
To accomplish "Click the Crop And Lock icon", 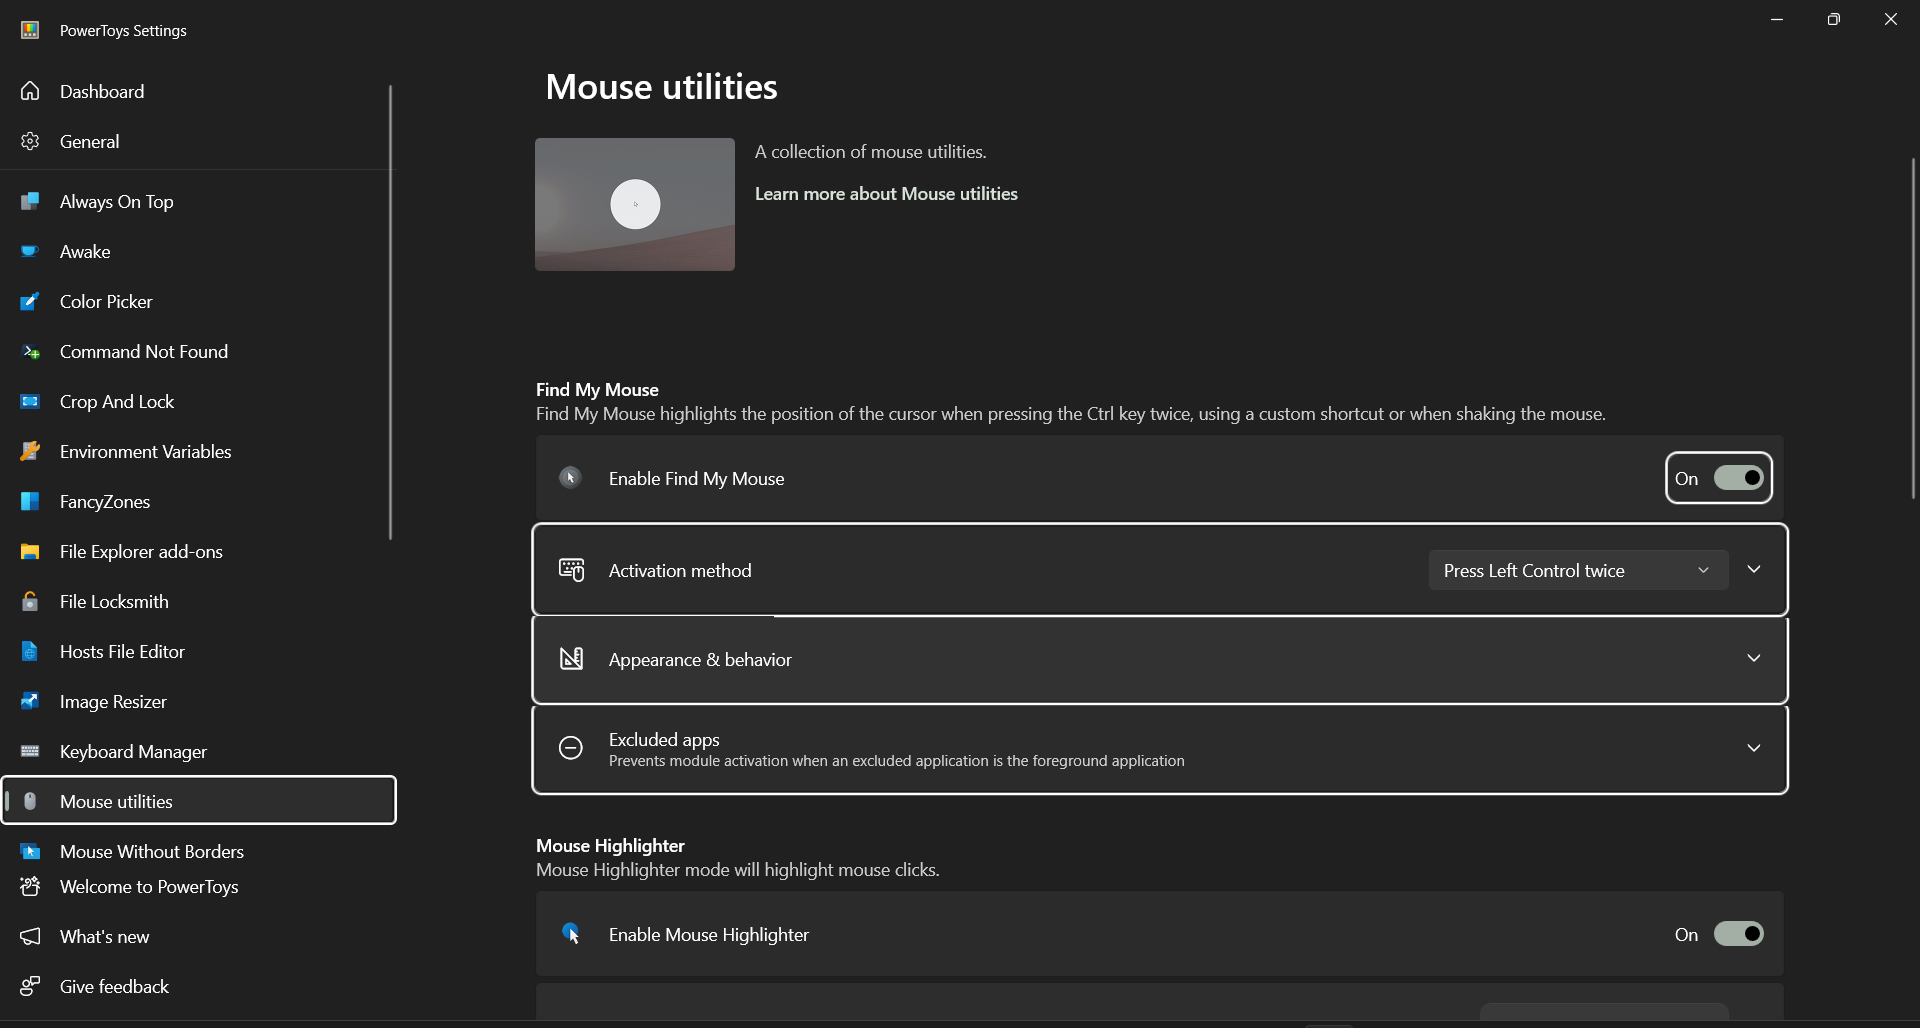I will (x=30, y=401).
